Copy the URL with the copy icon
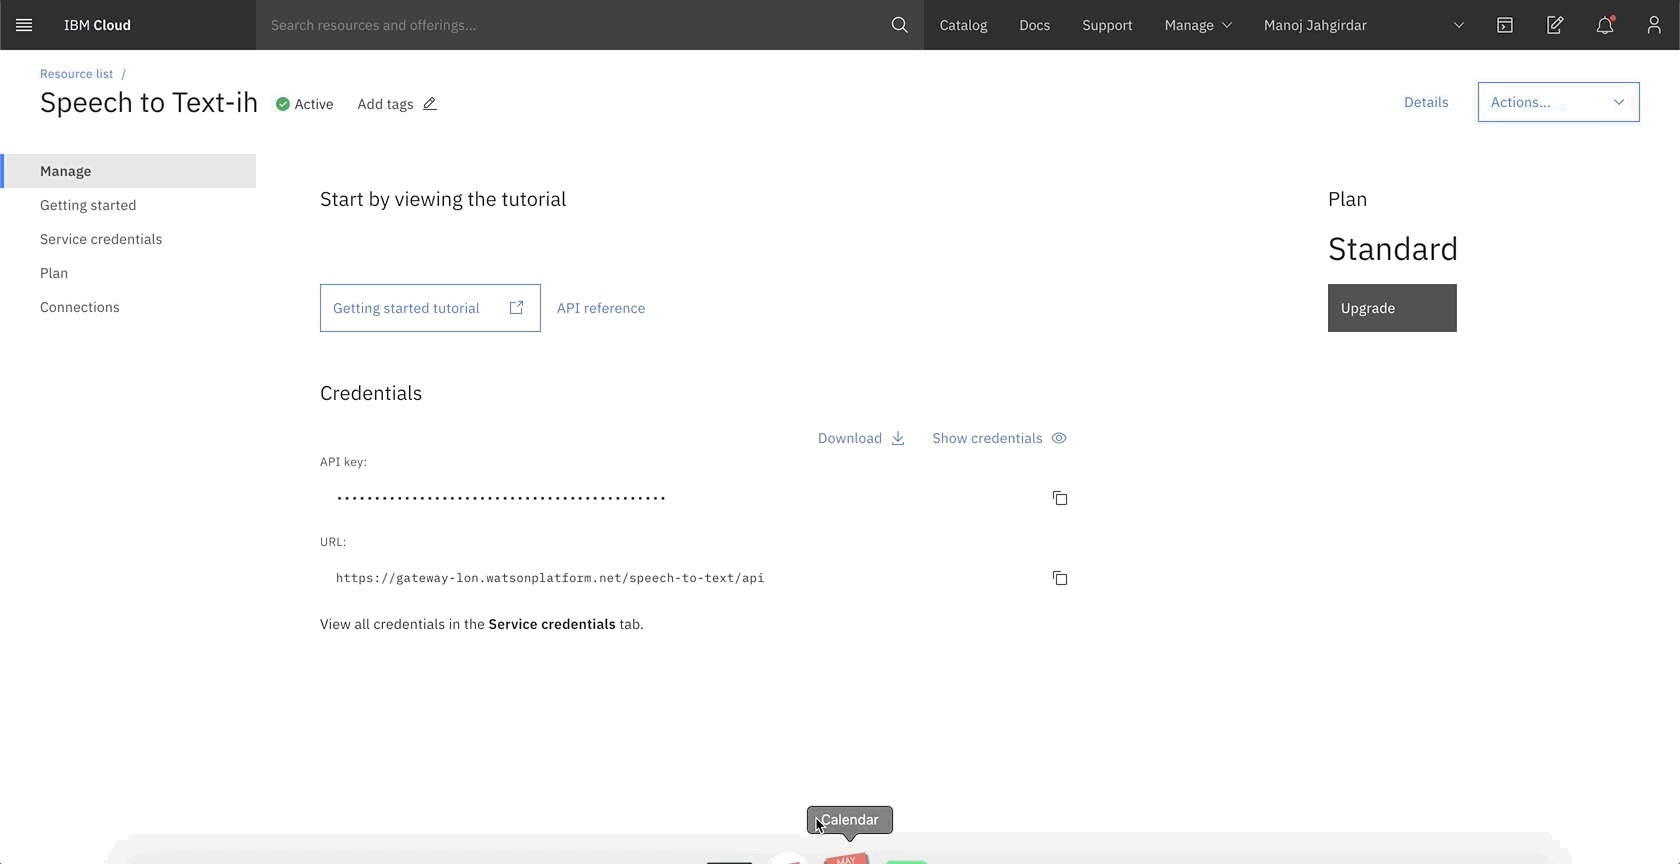This screenshot has height=864, width=1680. 1059,578
